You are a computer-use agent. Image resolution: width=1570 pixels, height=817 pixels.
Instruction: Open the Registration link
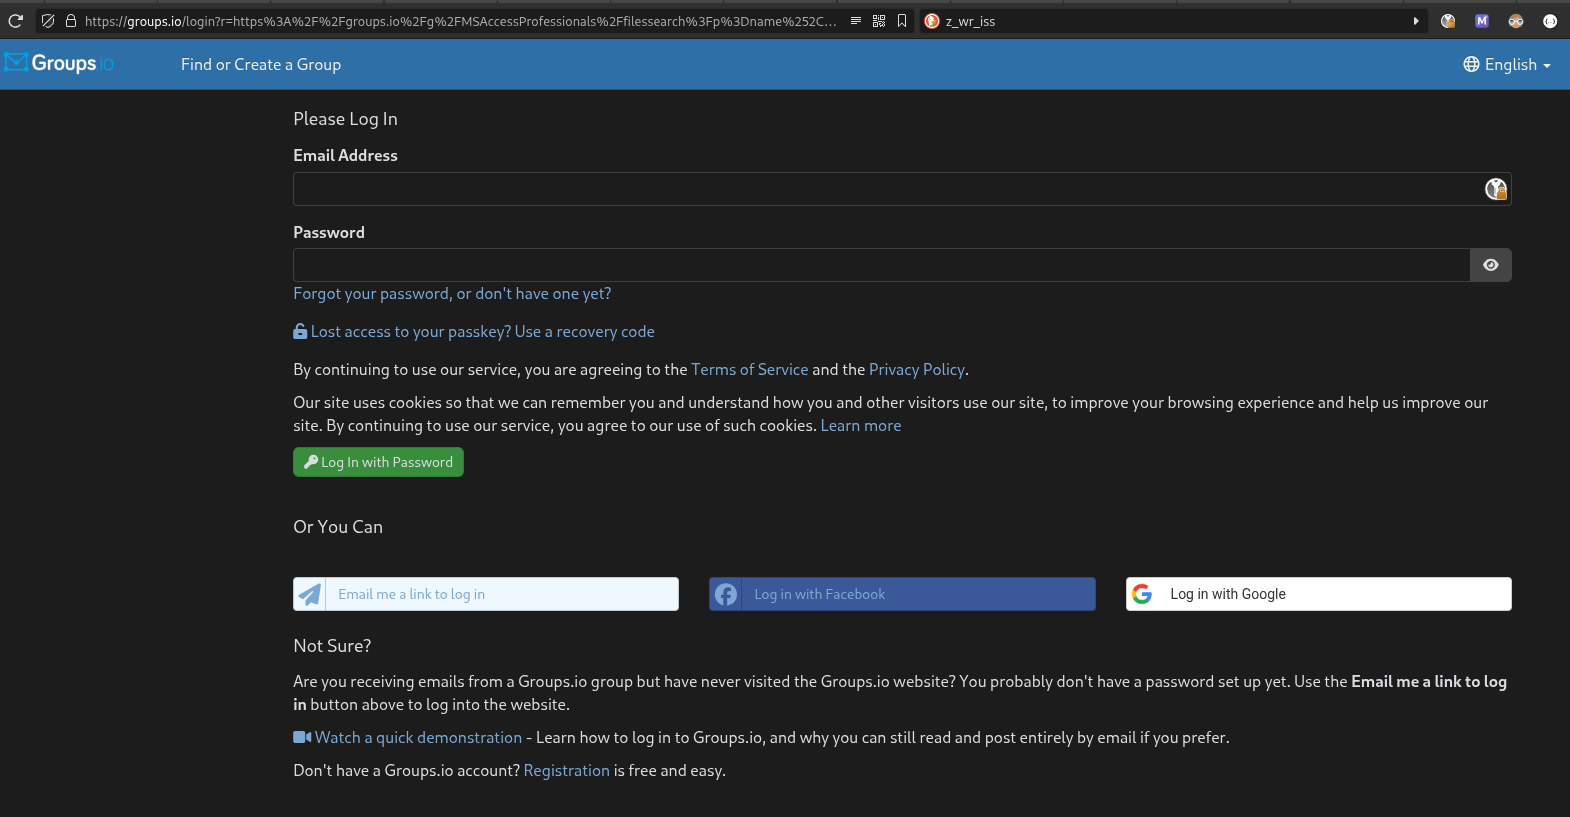pos(567,770)
